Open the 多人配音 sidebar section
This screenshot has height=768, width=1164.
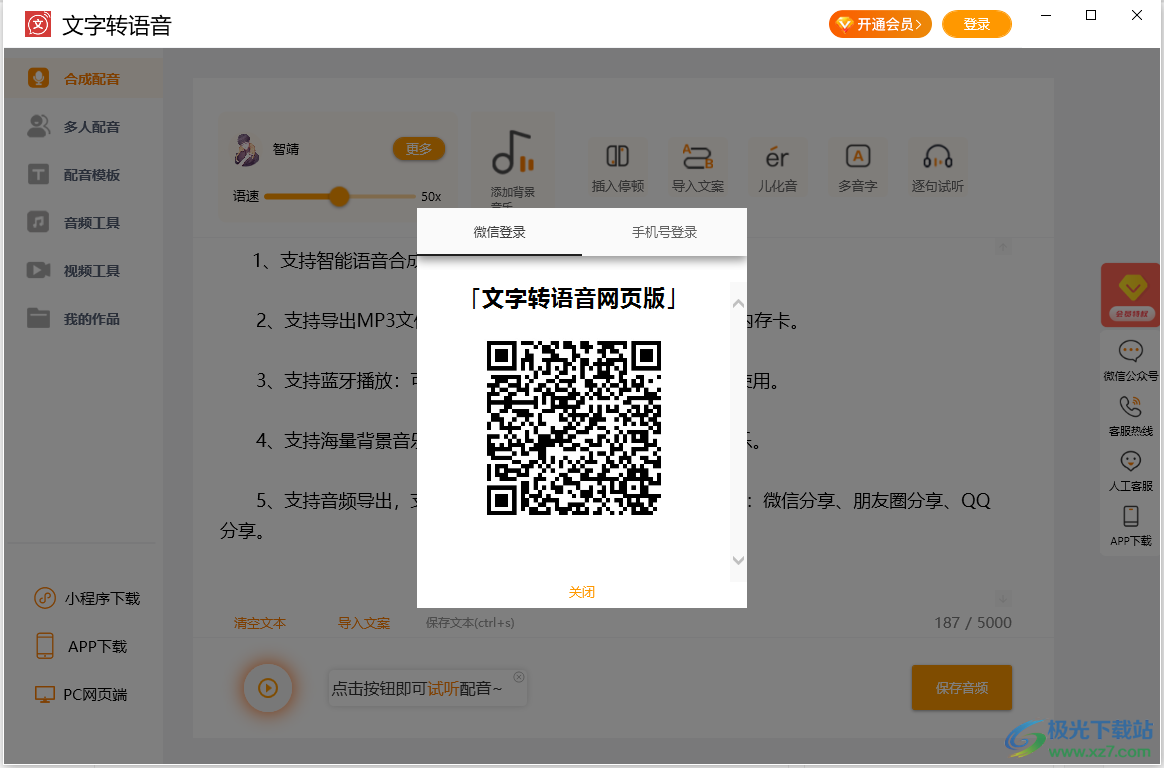(x=83, y=127)
